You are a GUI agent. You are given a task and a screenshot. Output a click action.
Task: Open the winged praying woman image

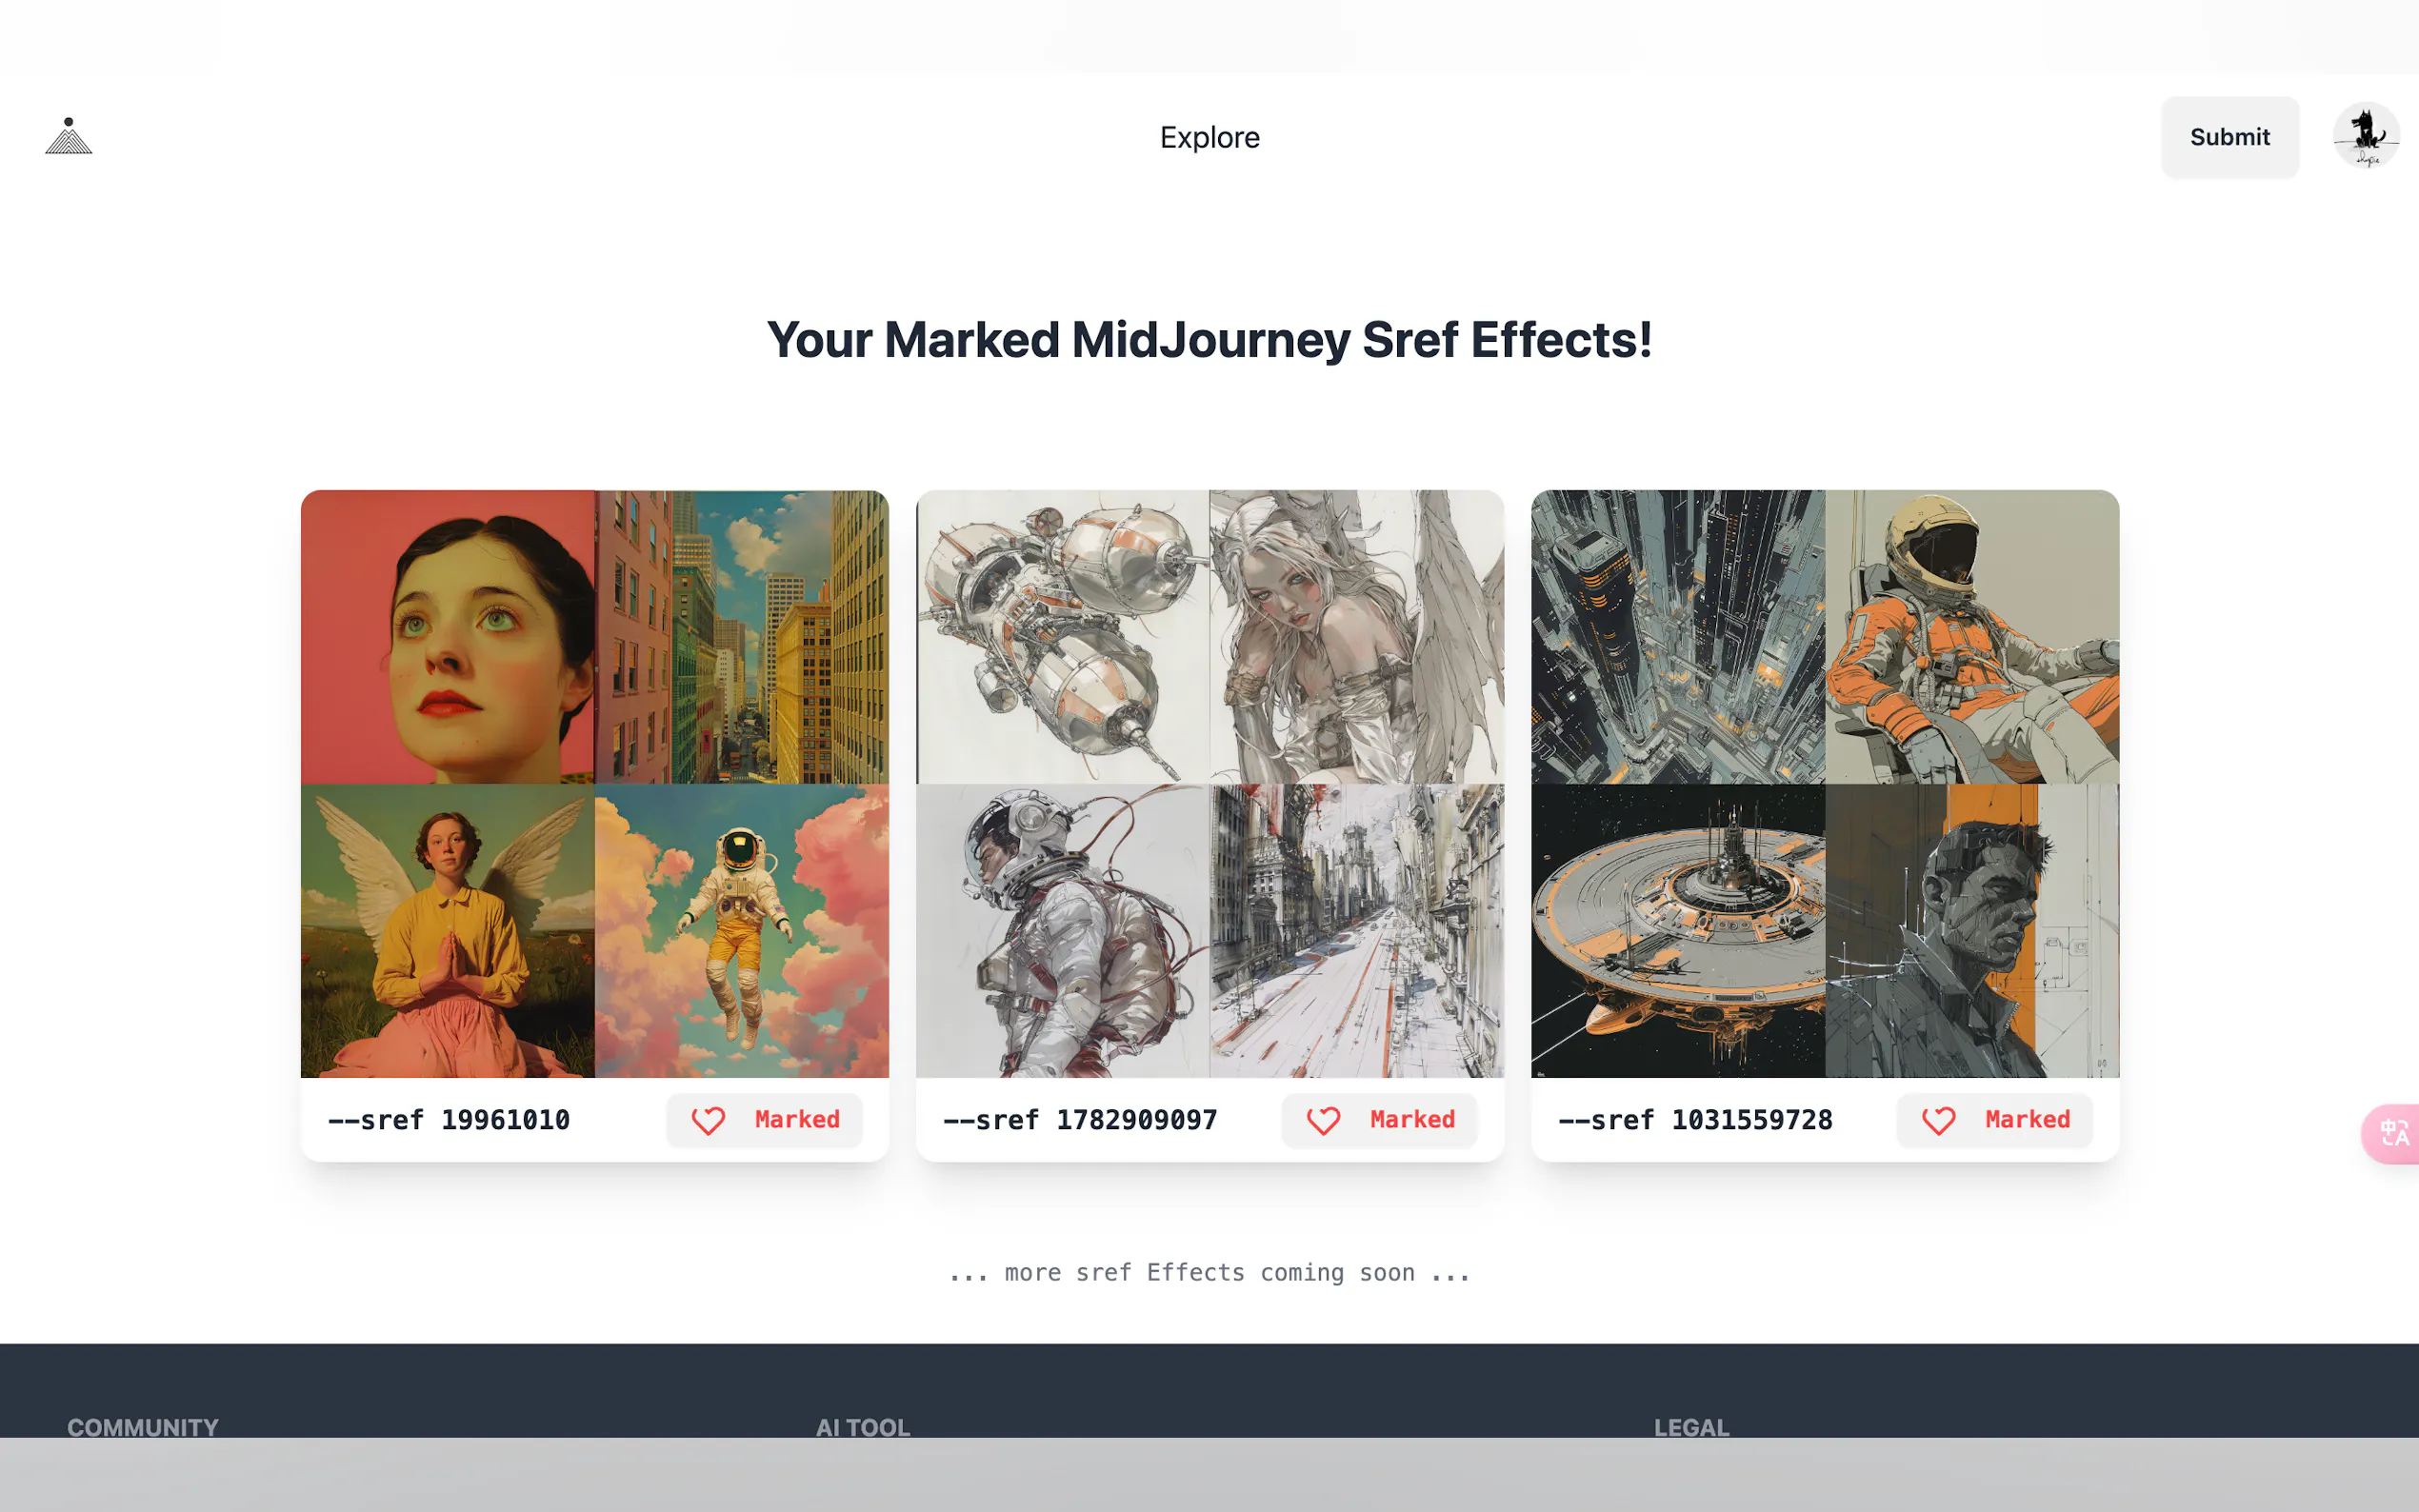[x=448, y=931]
